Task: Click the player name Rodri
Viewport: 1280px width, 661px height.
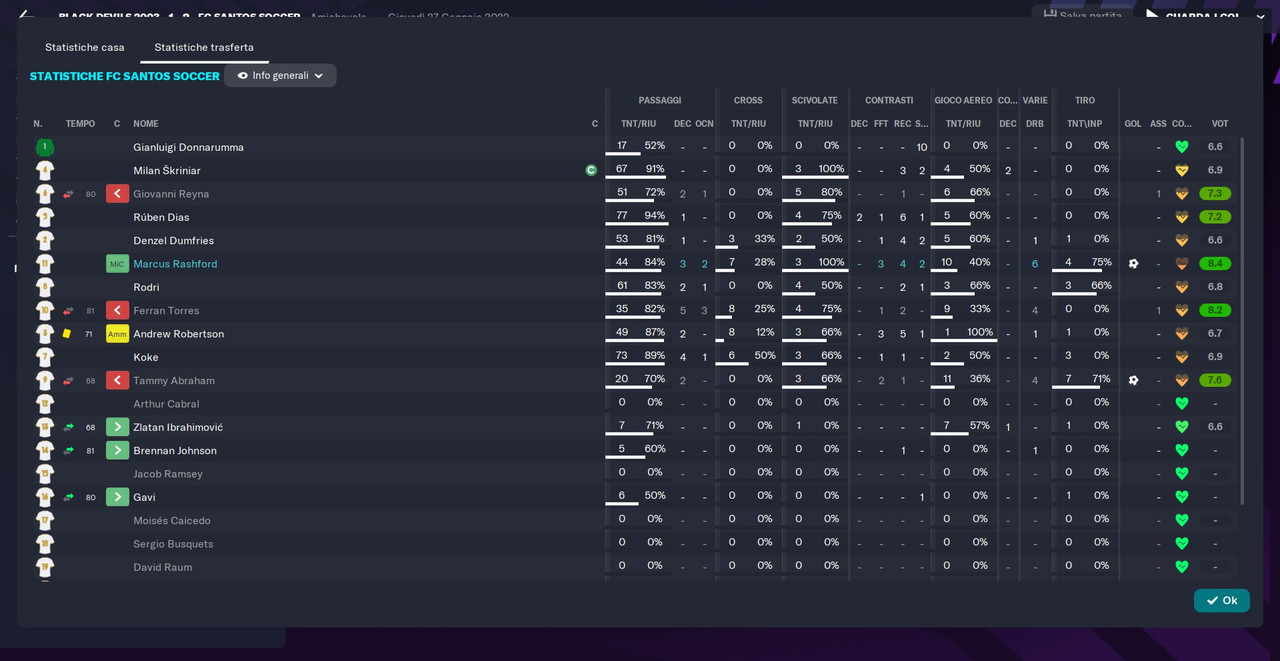Action: click(x=147, y=287)
